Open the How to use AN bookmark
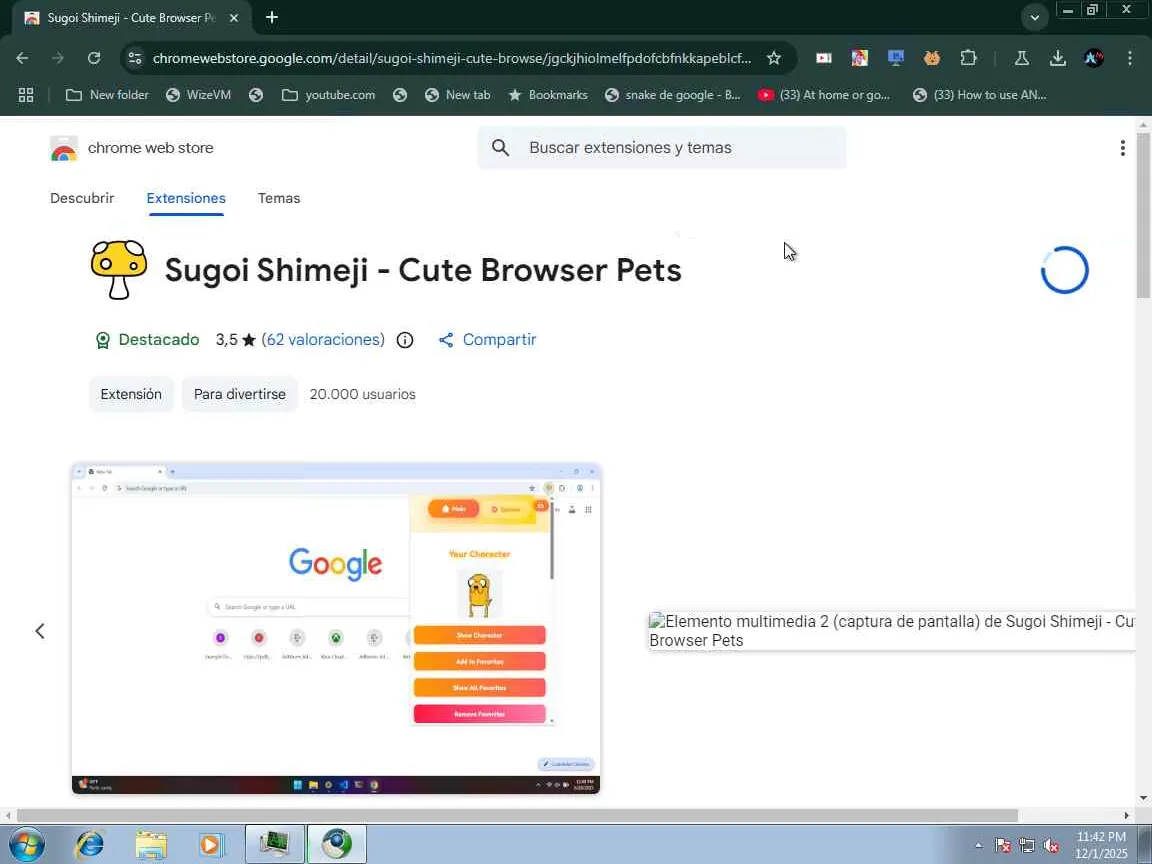 click(979, 95)
